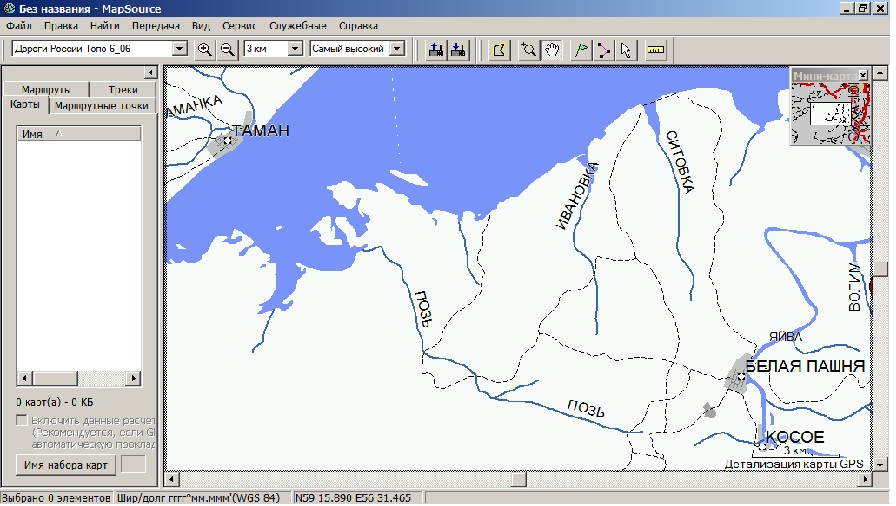Click the map's horizontal scrollbar thumb

click(x=517, y=479)
